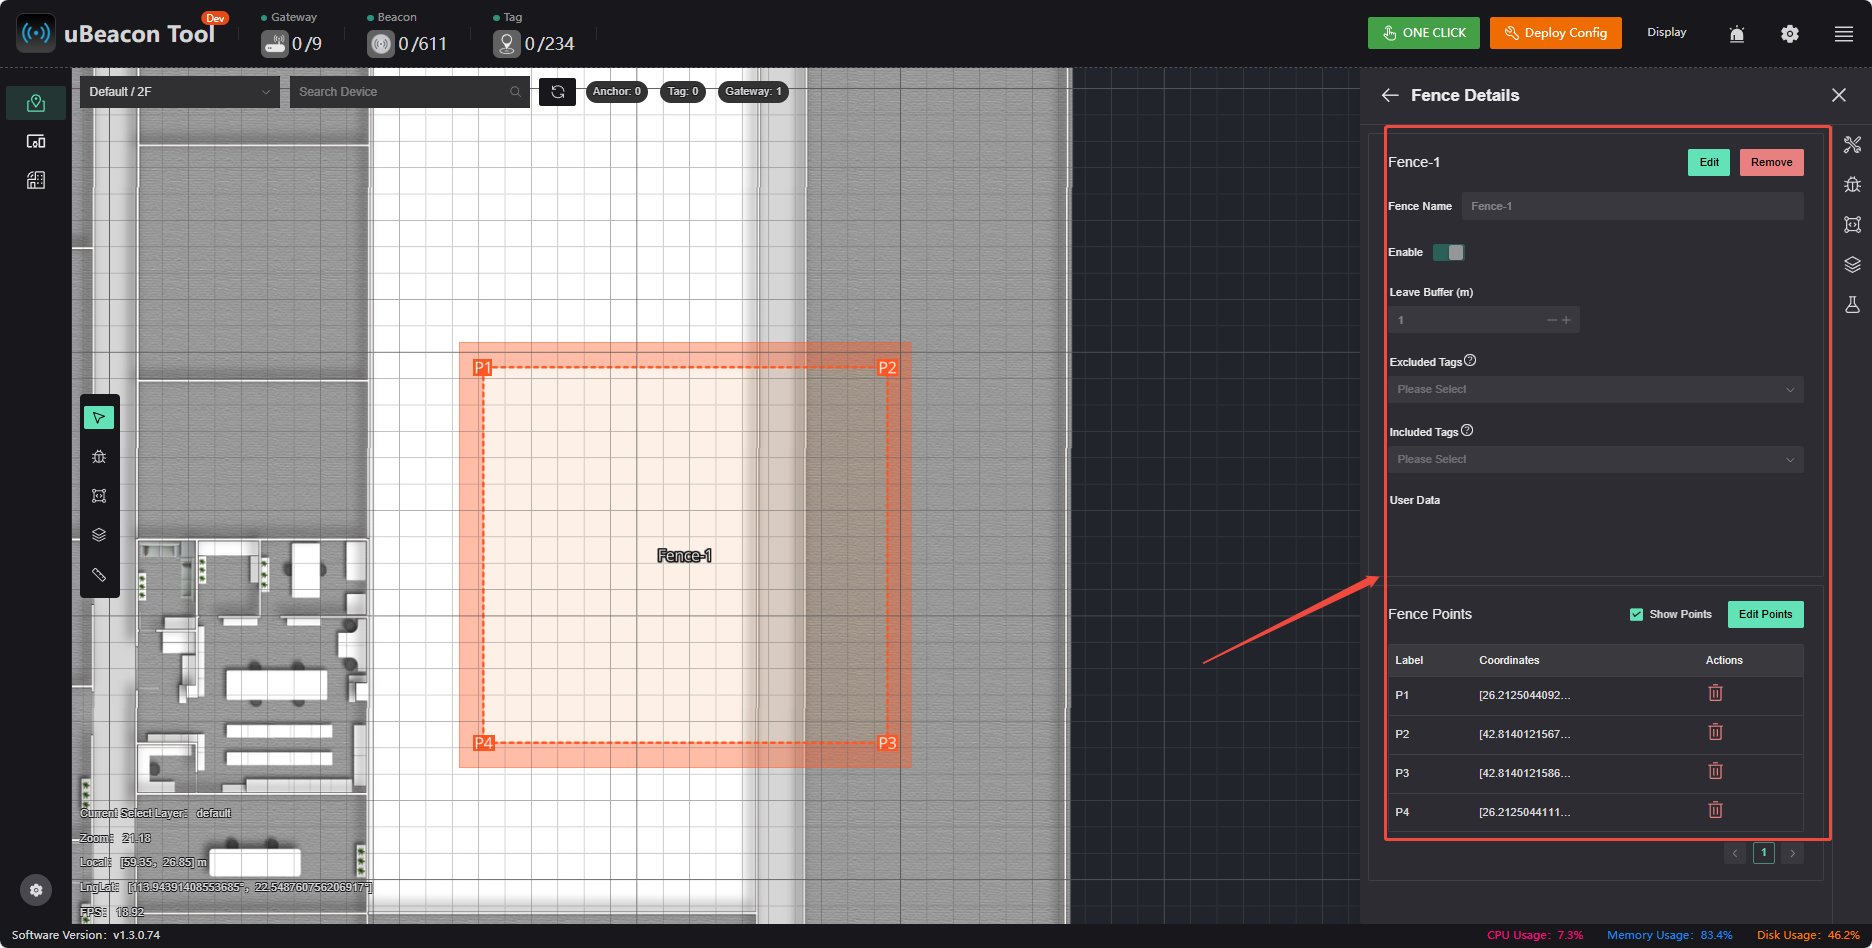Open the Default / 2F floor dropdown
Viewport: 1872px width, 948px height.
pos(180,91)
